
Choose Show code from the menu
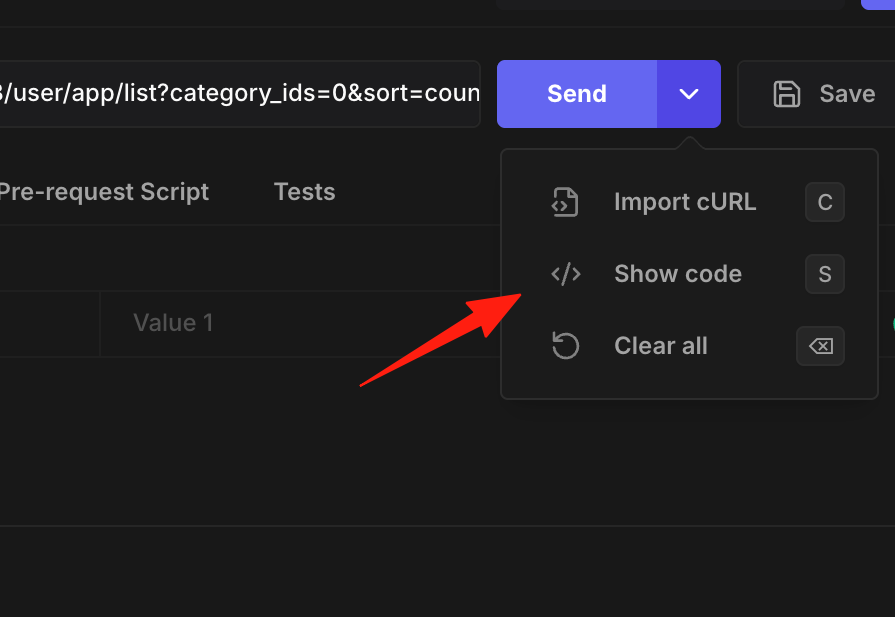pos(689,274)
